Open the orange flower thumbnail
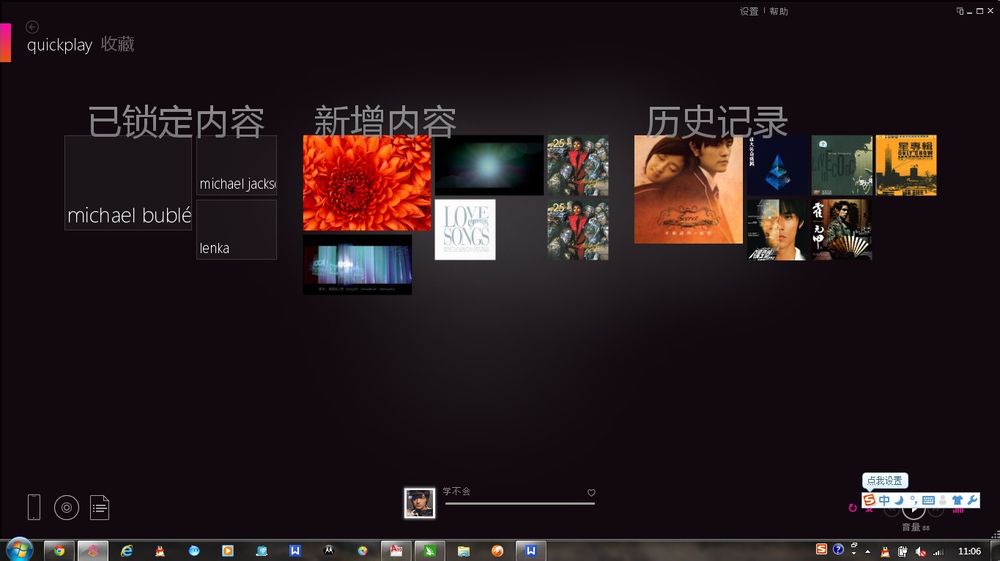The image size is (1000, 561). coord(367,183)
